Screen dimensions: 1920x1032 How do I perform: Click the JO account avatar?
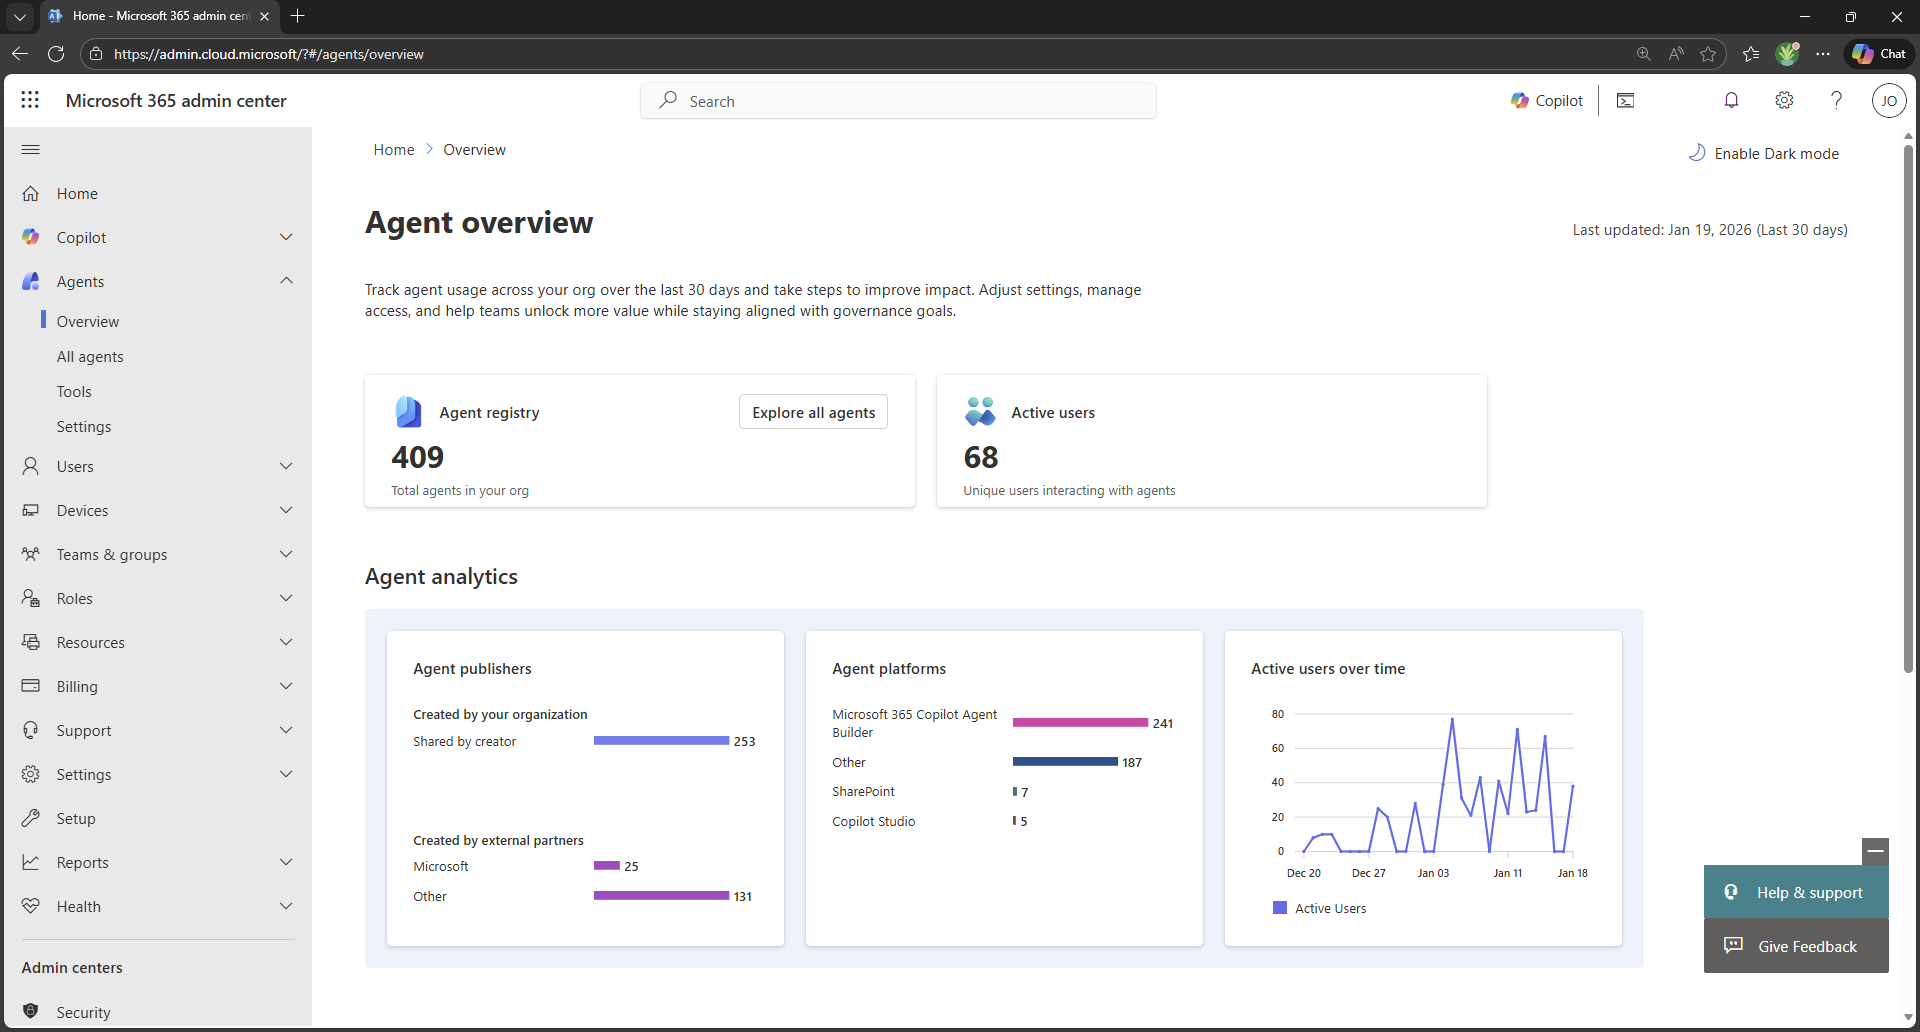coord(1888,100)
